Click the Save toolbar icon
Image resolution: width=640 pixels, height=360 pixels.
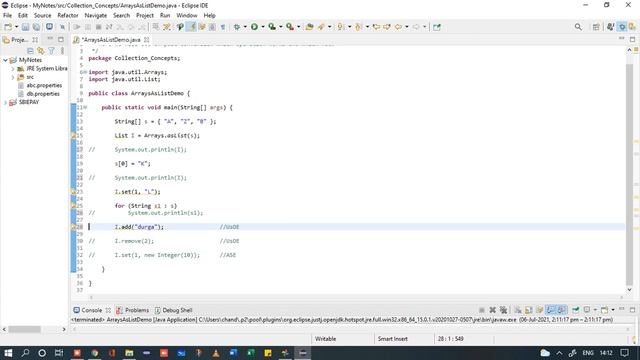25,27
